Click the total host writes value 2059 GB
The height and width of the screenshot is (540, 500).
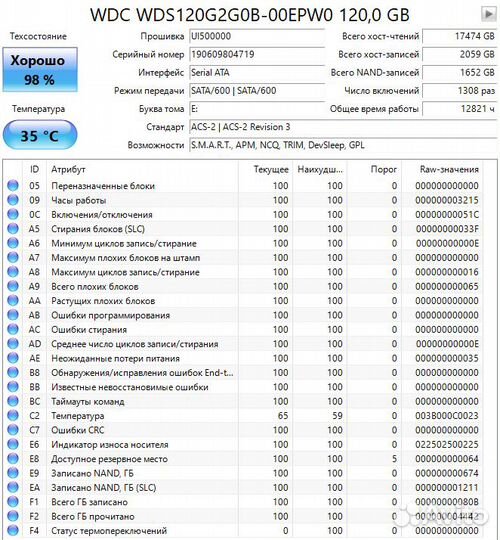pos(460,54)
